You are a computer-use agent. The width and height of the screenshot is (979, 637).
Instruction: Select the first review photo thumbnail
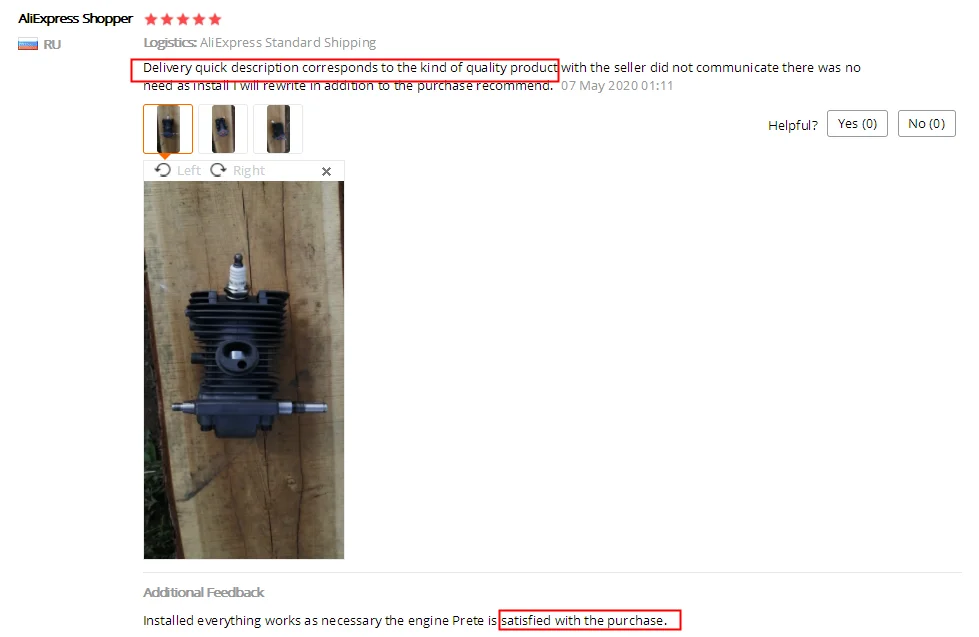(168, 129)
